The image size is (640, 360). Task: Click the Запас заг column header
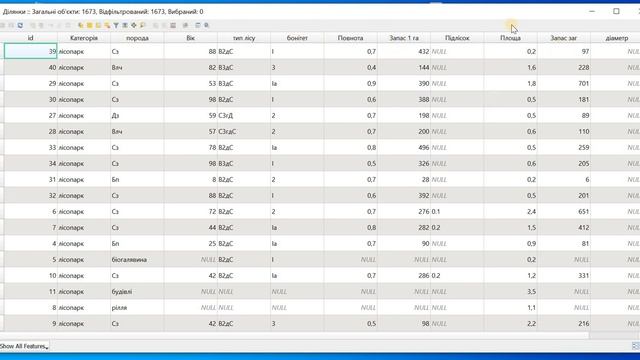pos(564,38)
